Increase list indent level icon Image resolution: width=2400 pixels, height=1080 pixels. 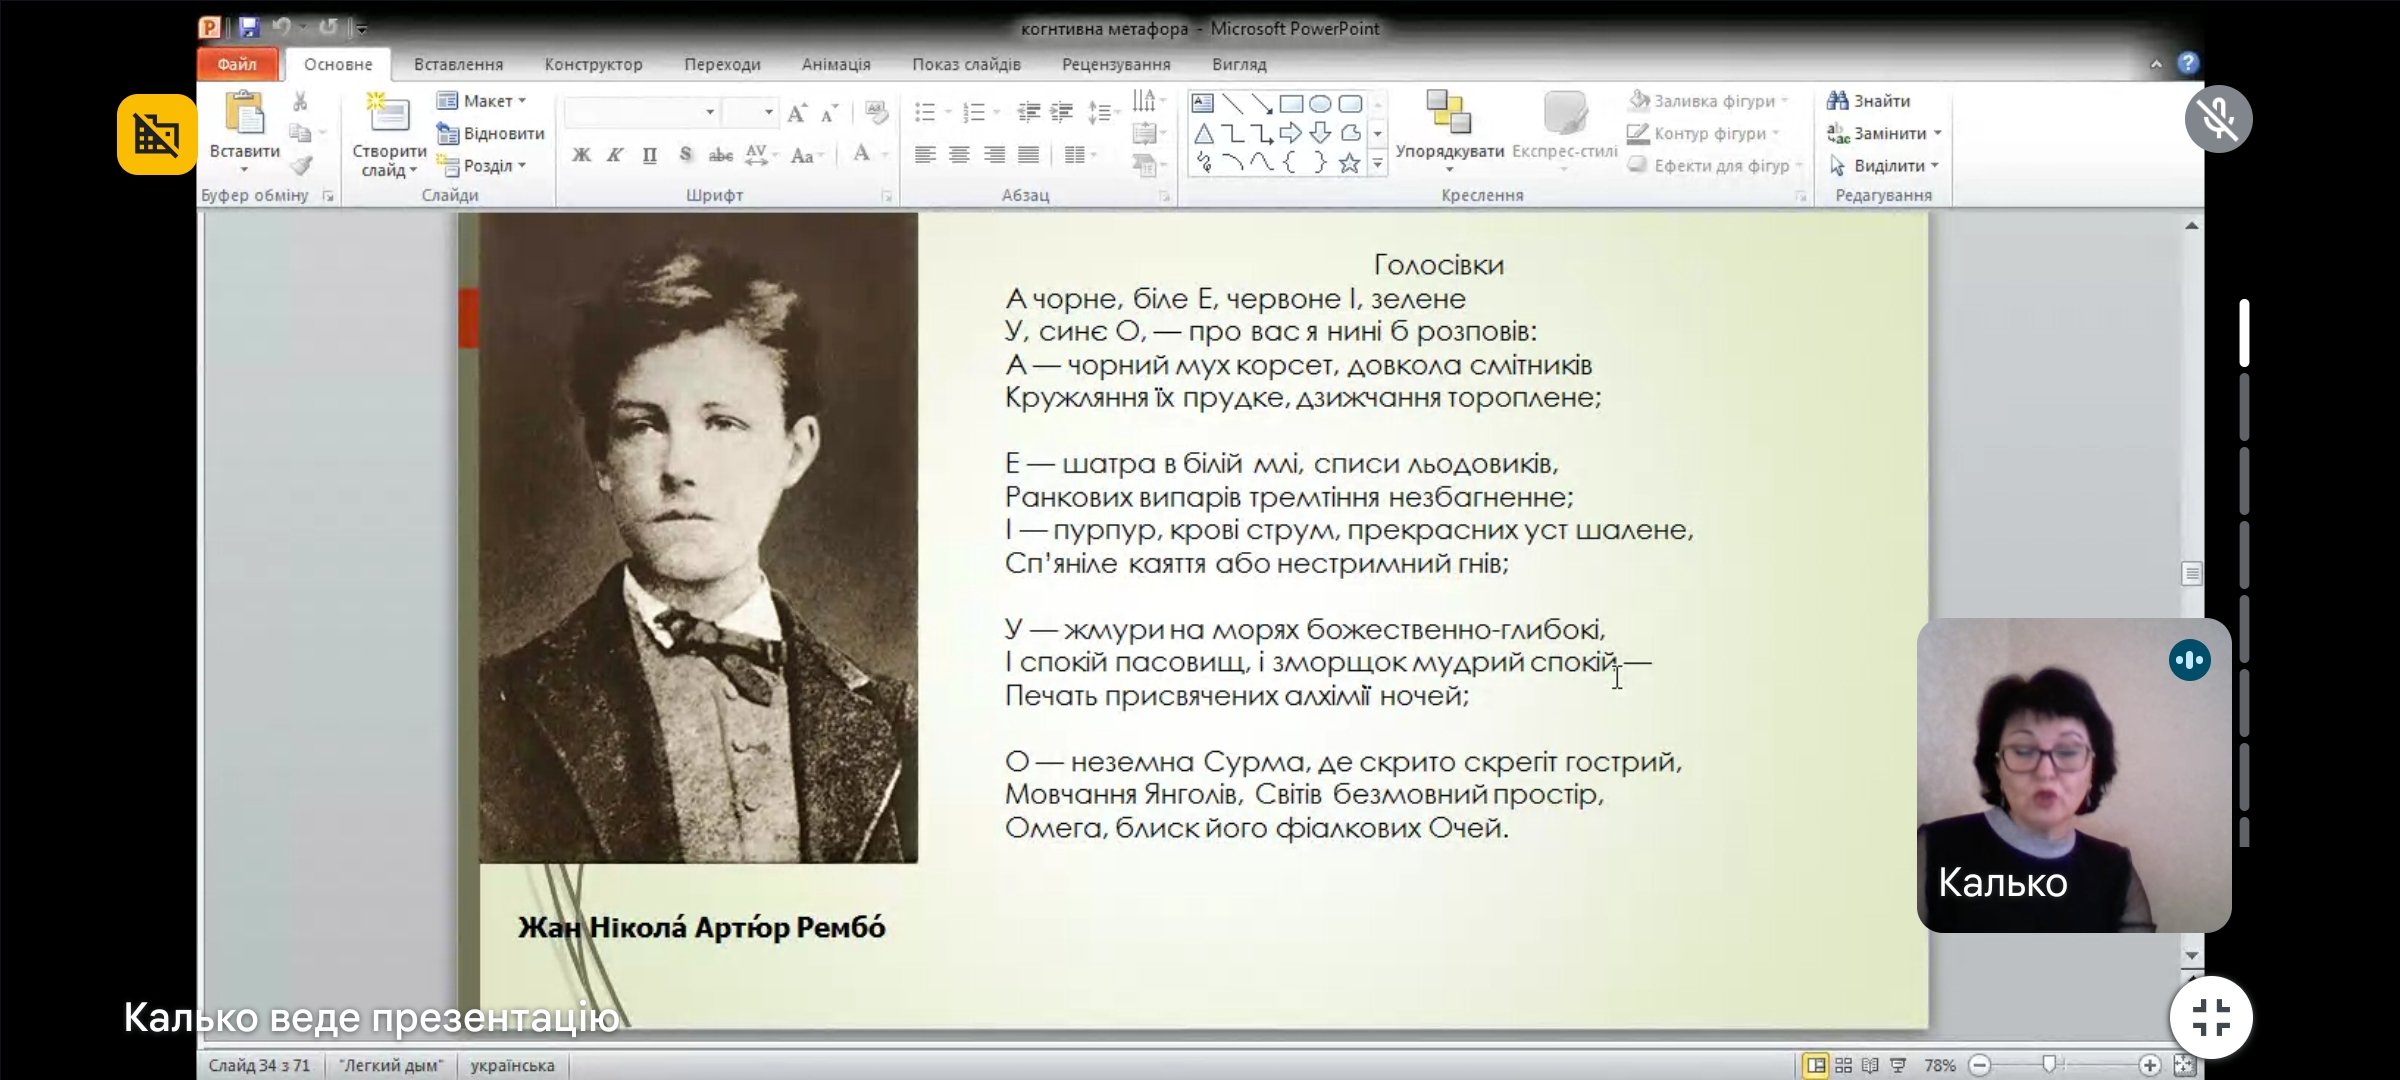1062,112
